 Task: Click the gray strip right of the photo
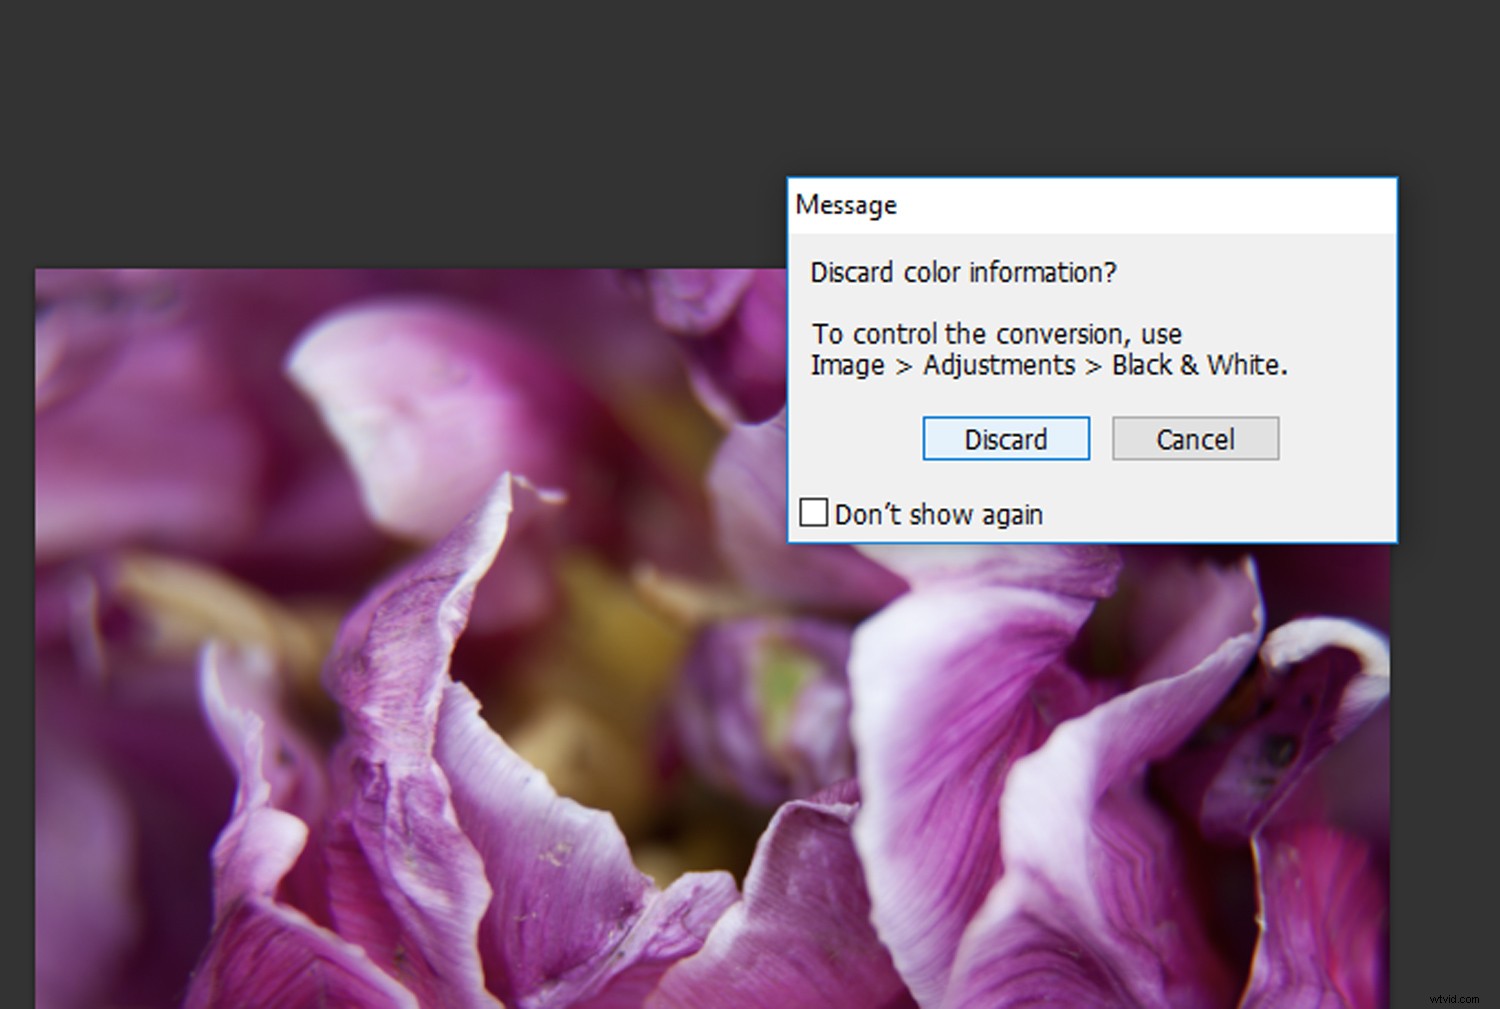pyautogui.click(x=1445, y=700)
